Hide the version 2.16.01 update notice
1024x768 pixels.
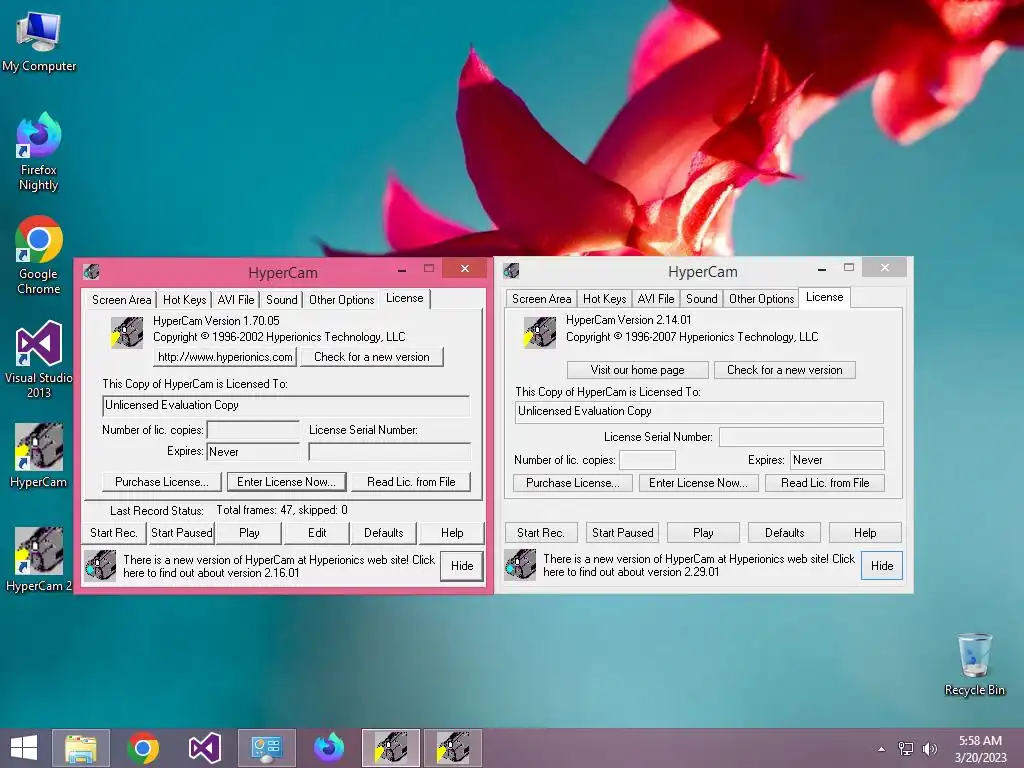(462, 566)
